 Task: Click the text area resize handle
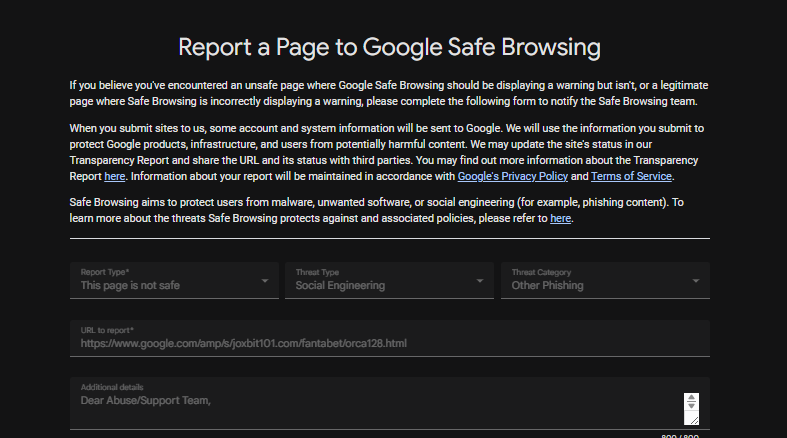tap(693, 420)
